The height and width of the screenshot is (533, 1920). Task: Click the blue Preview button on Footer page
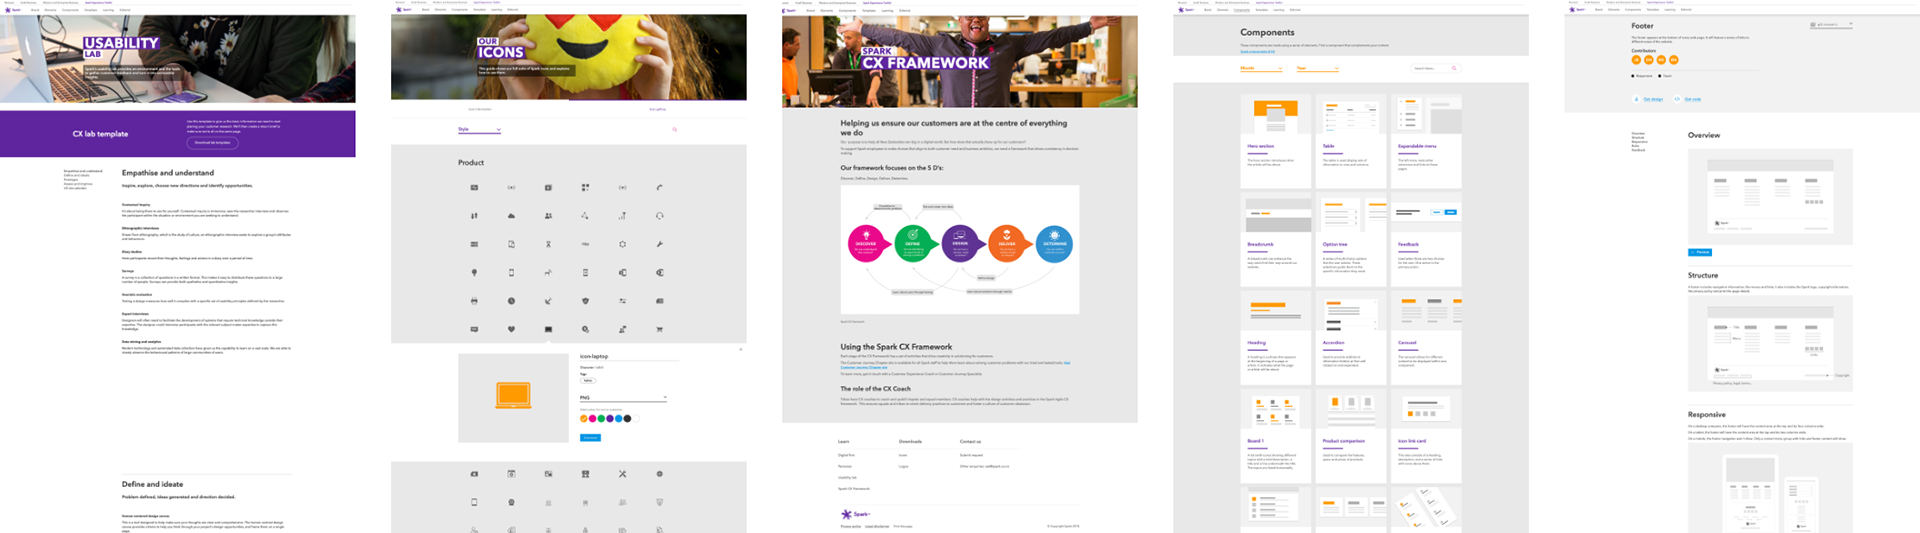pyautogui.click(x=1700, y=252)
